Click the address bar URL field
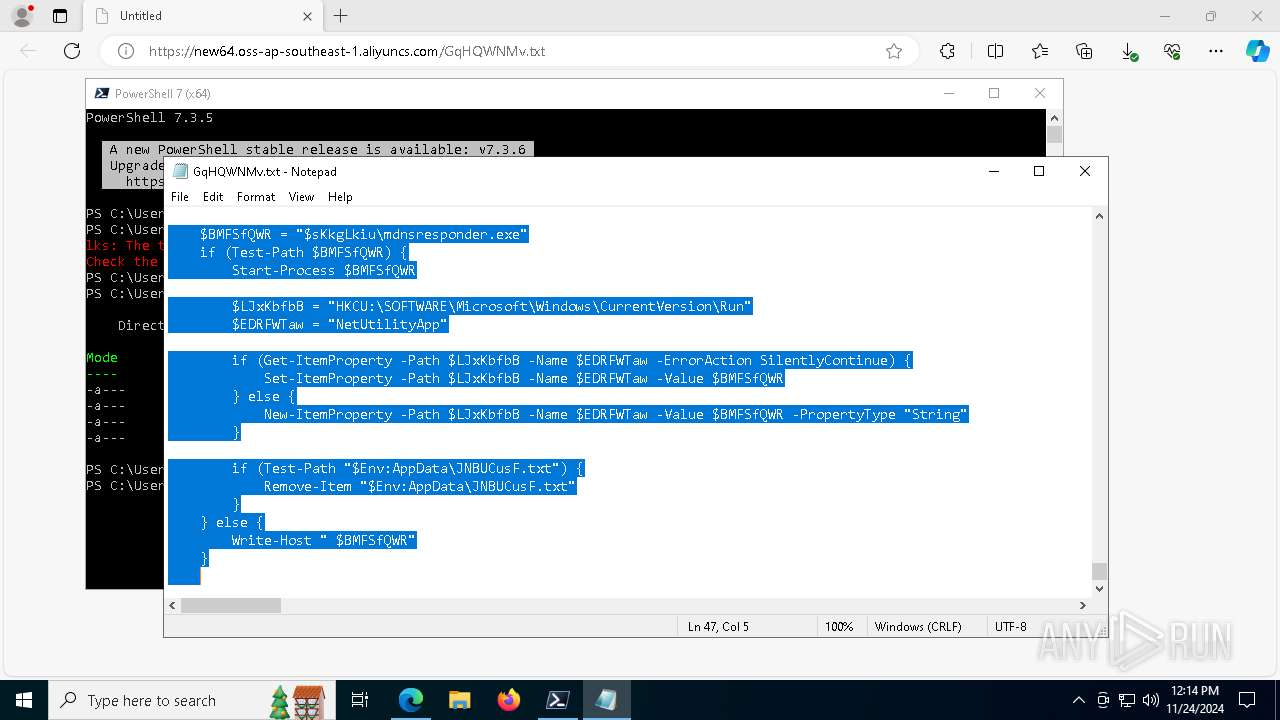1280x720 pixels. click(510, 51)
